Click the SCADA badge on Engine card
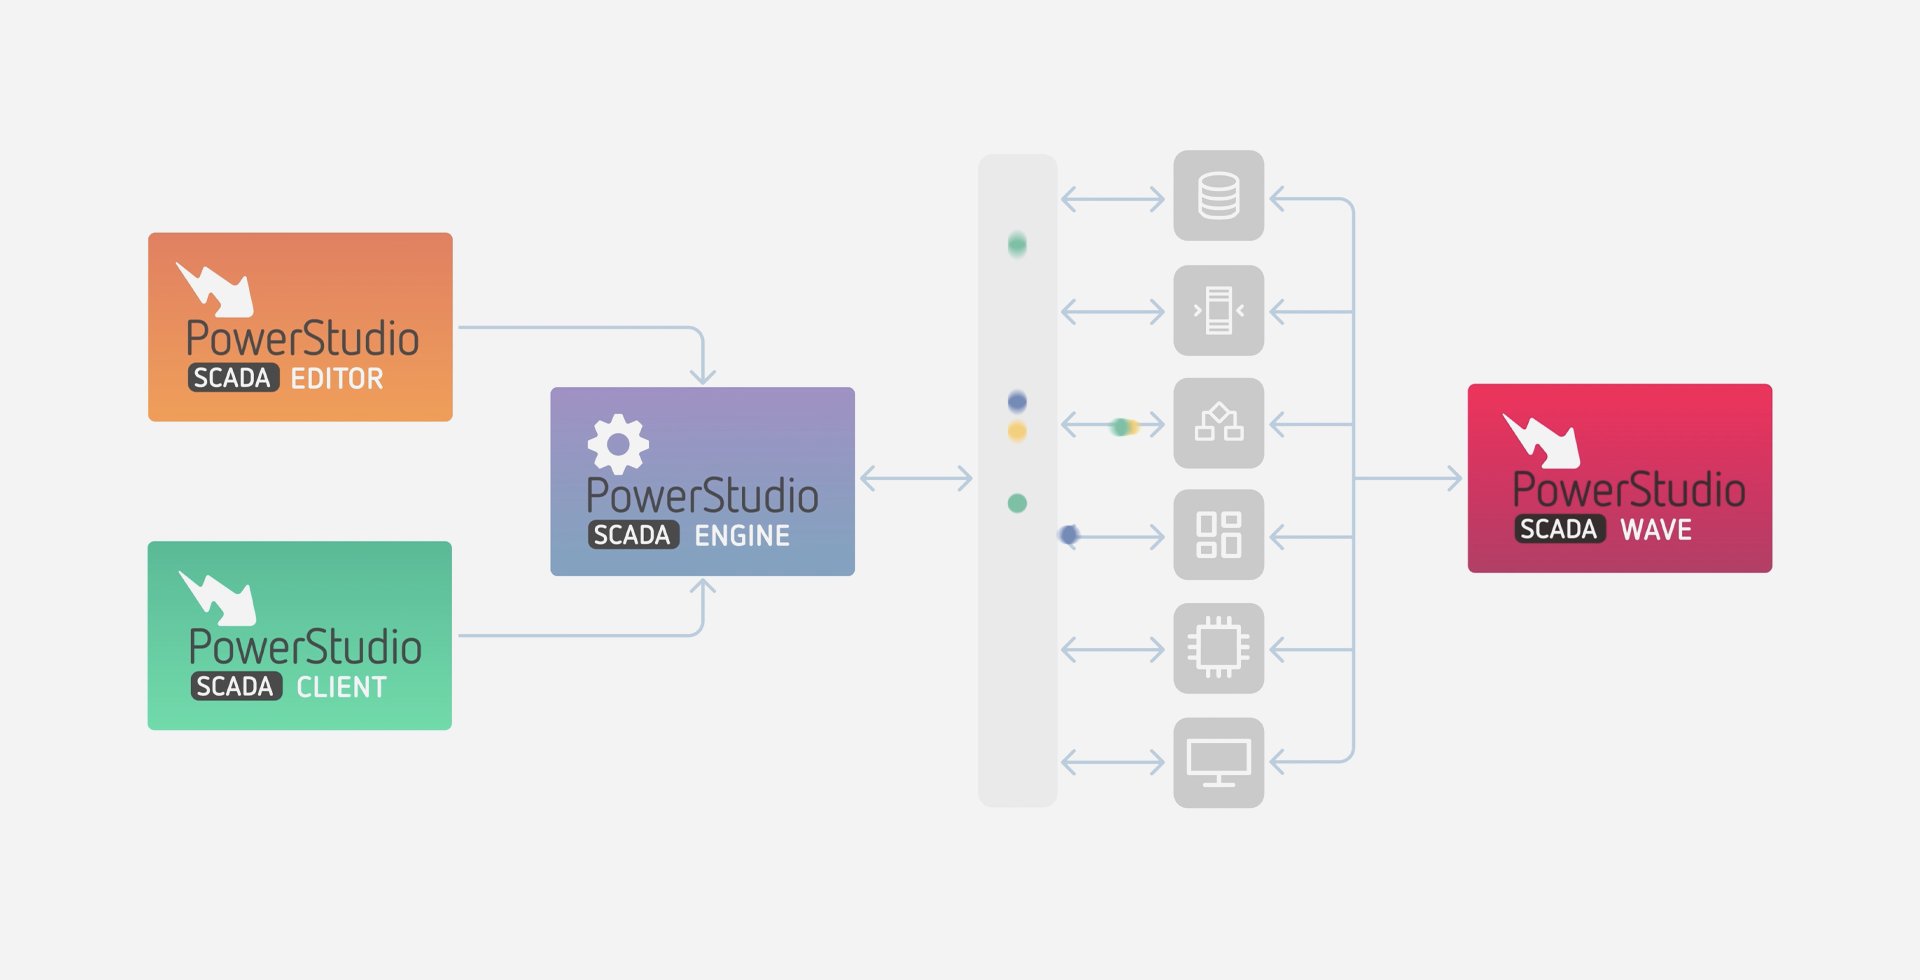 click(633, 535)
